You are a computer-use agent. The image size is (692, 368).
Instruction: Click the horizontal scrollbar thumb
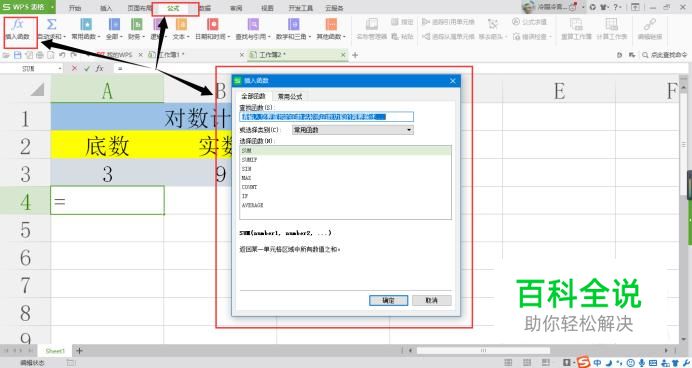click(483, 351)
